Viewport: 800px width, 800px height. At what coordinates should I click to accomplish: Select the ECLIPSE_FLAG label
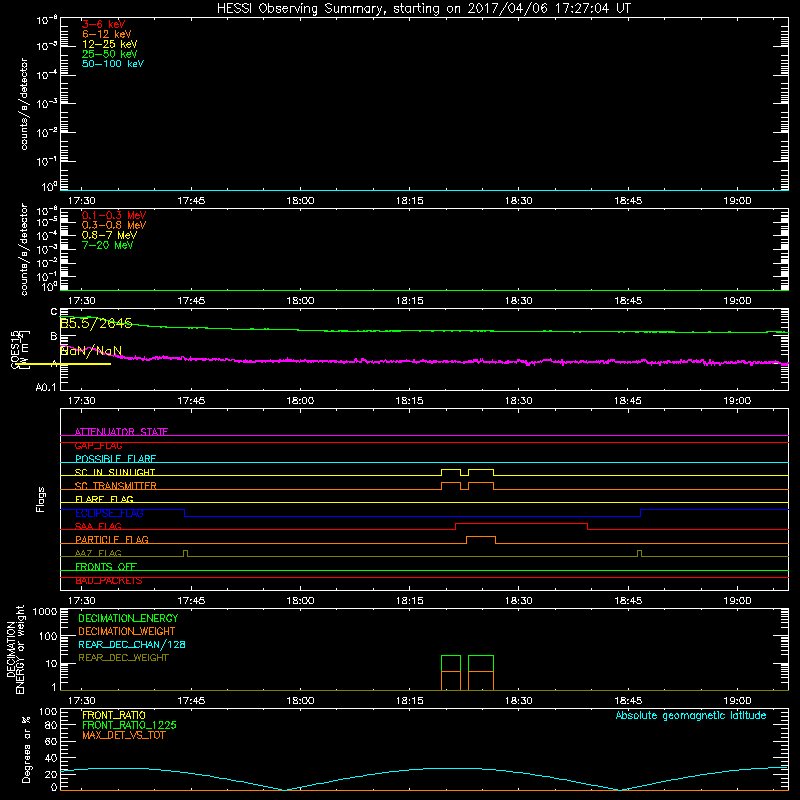coord(109,513)
